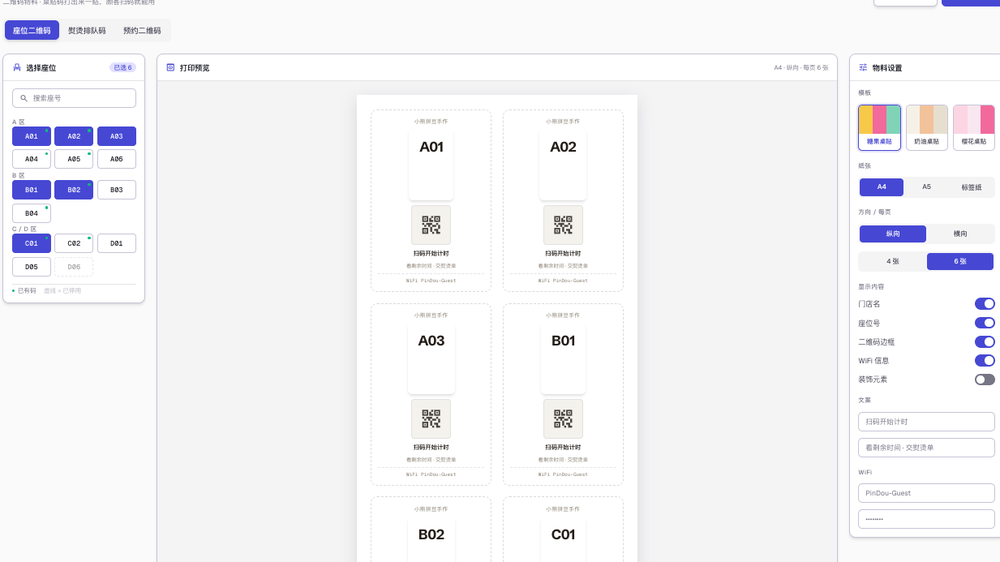Deselect seat A02
1000x562 pixels.
(74, 136)
